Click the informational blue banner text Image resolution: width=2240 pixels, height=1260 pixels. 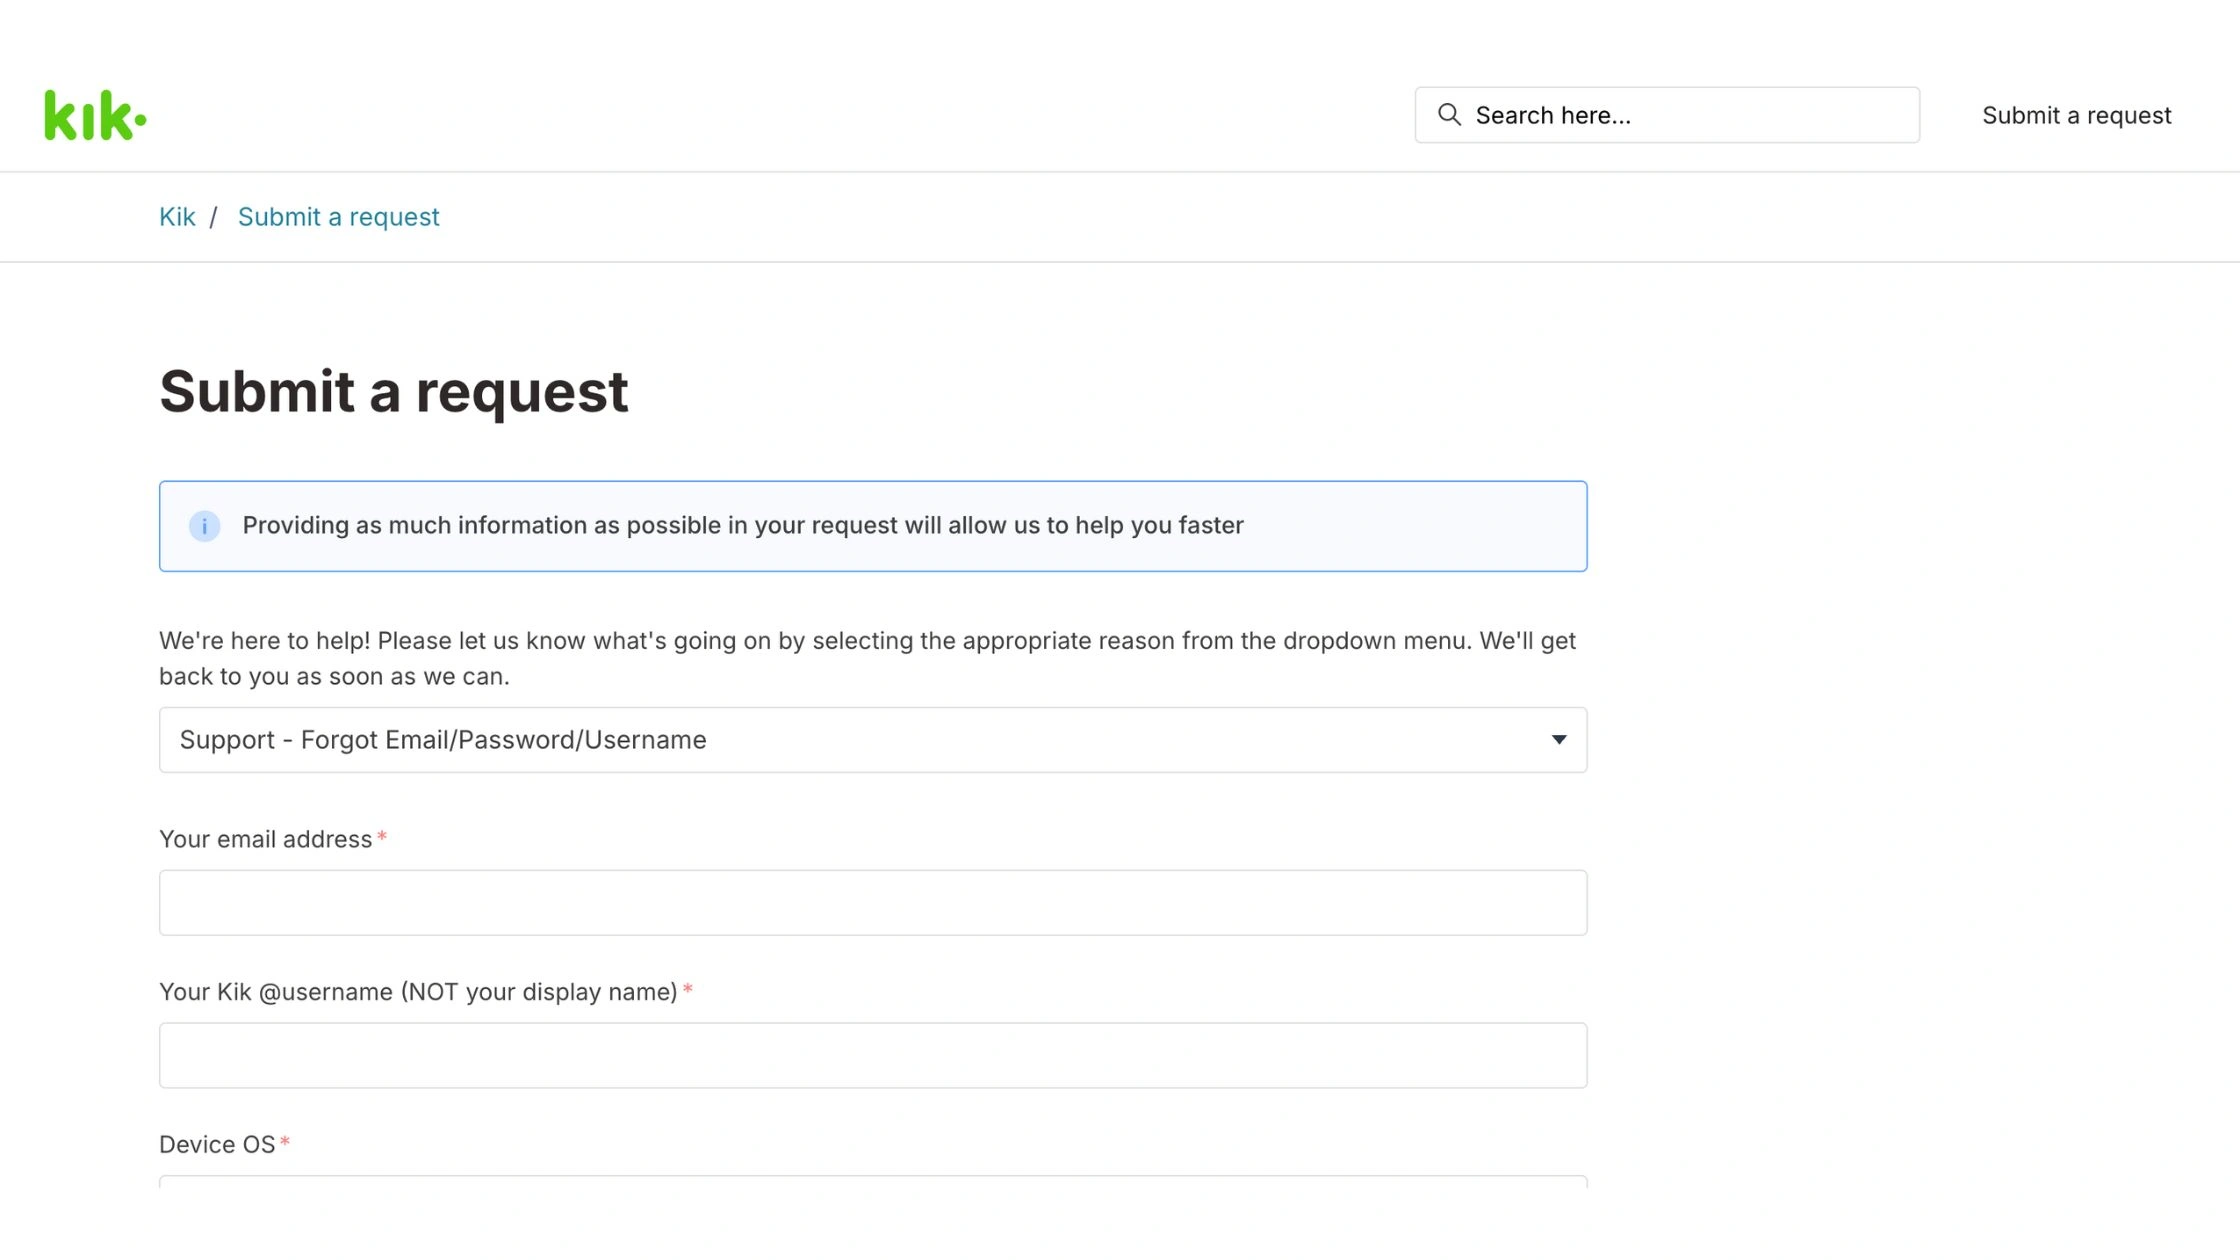click(742, 525)
